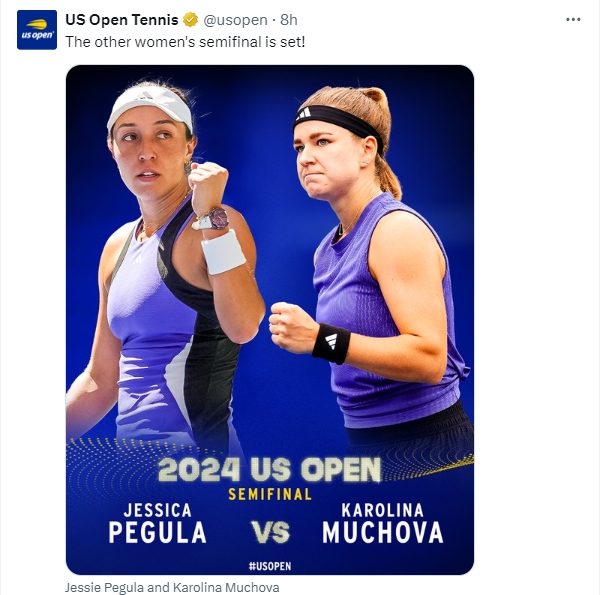Click the gold verified badge

tap(190, 20)
